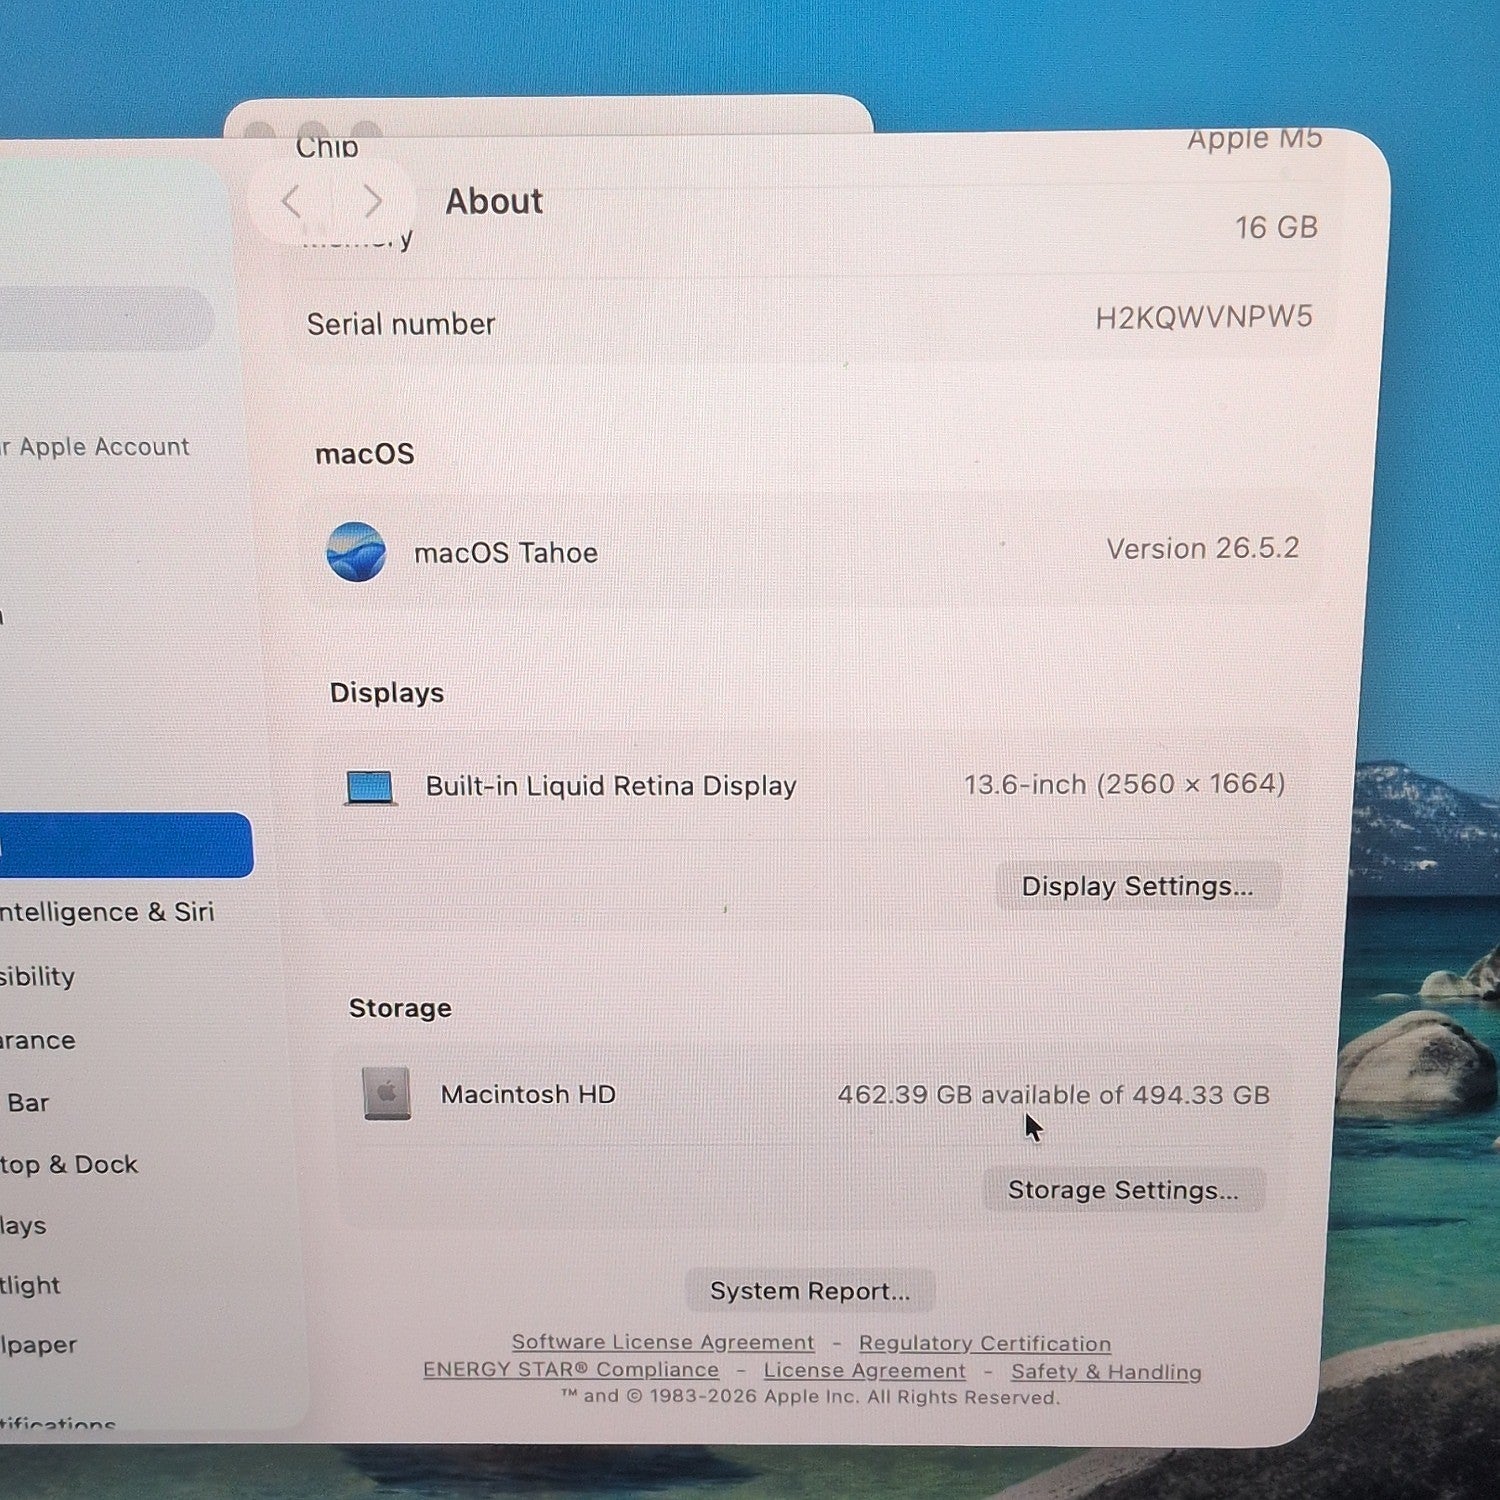Click the Macintosh HD drive icon
Screen dimensions: 1500x1500
pos(387,1093)
